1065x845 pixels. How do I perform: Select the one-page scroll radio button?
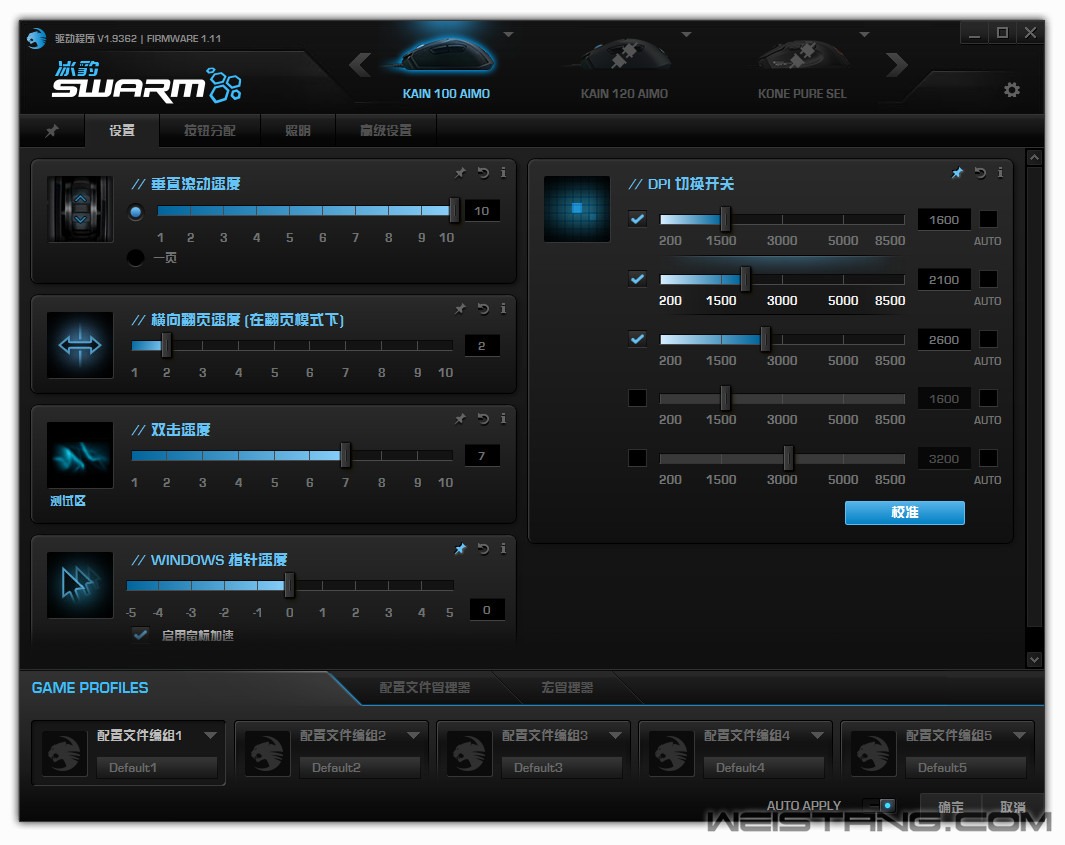[x=136, y=257]
